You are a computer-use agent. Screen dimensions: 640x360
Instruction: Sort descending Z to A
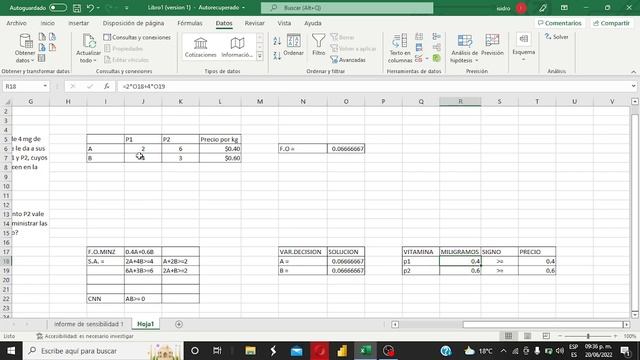click(x=277, y=56)
